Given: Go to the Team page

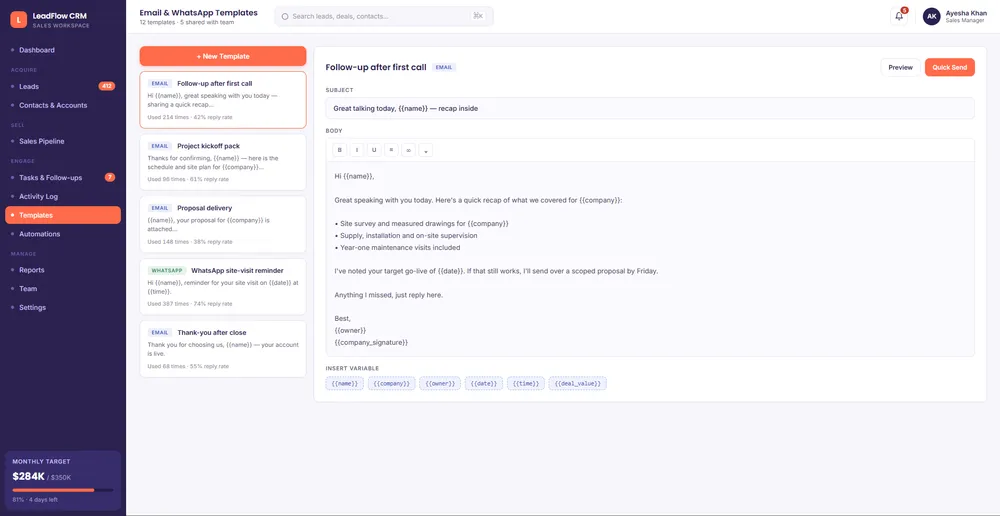Looking at the screenshot, I should click(62, 288).
